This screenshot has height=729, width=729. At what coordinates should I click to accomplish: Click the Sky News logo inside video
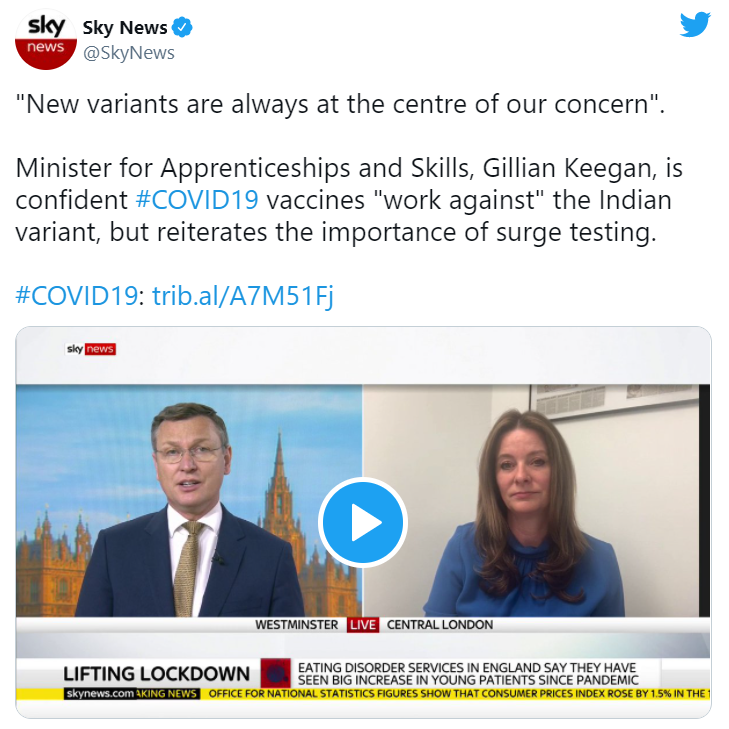coord(91,349)
